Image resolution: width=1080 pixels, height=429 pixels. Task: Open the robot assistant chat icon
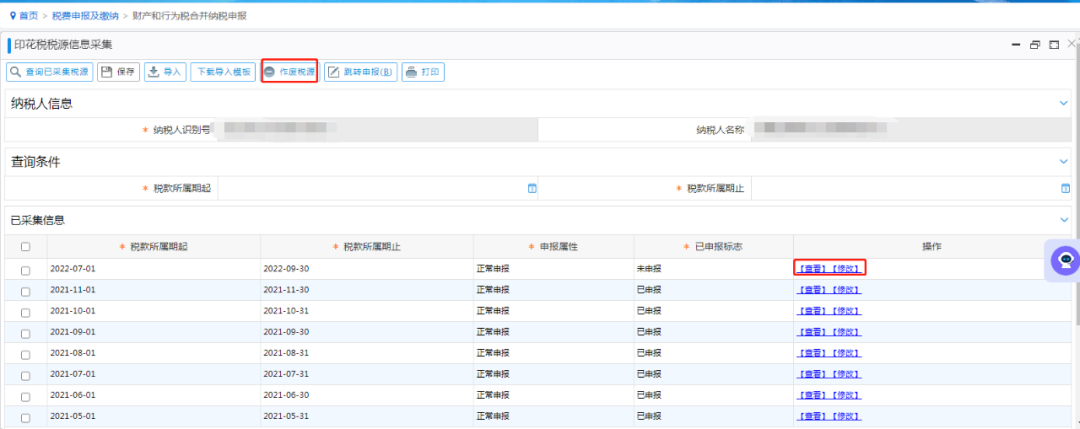1064,258
